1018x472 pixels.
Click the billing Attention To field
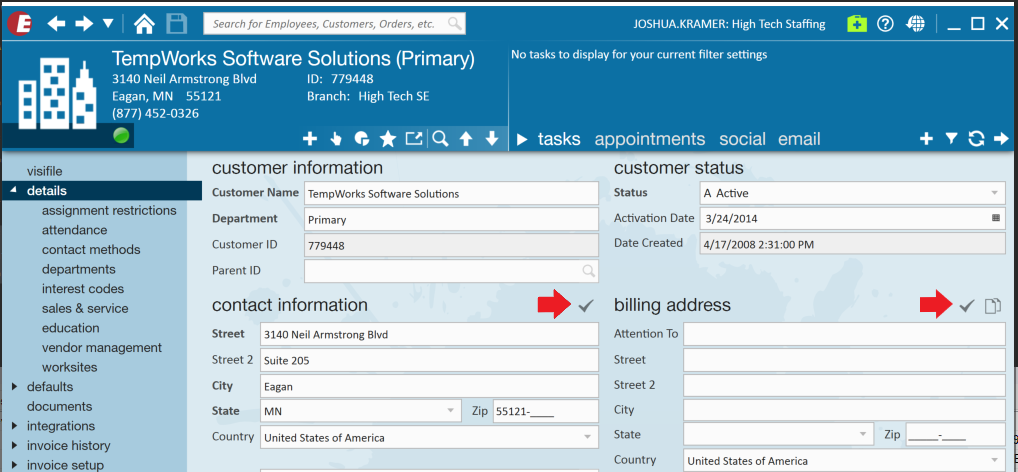(844, 334)
